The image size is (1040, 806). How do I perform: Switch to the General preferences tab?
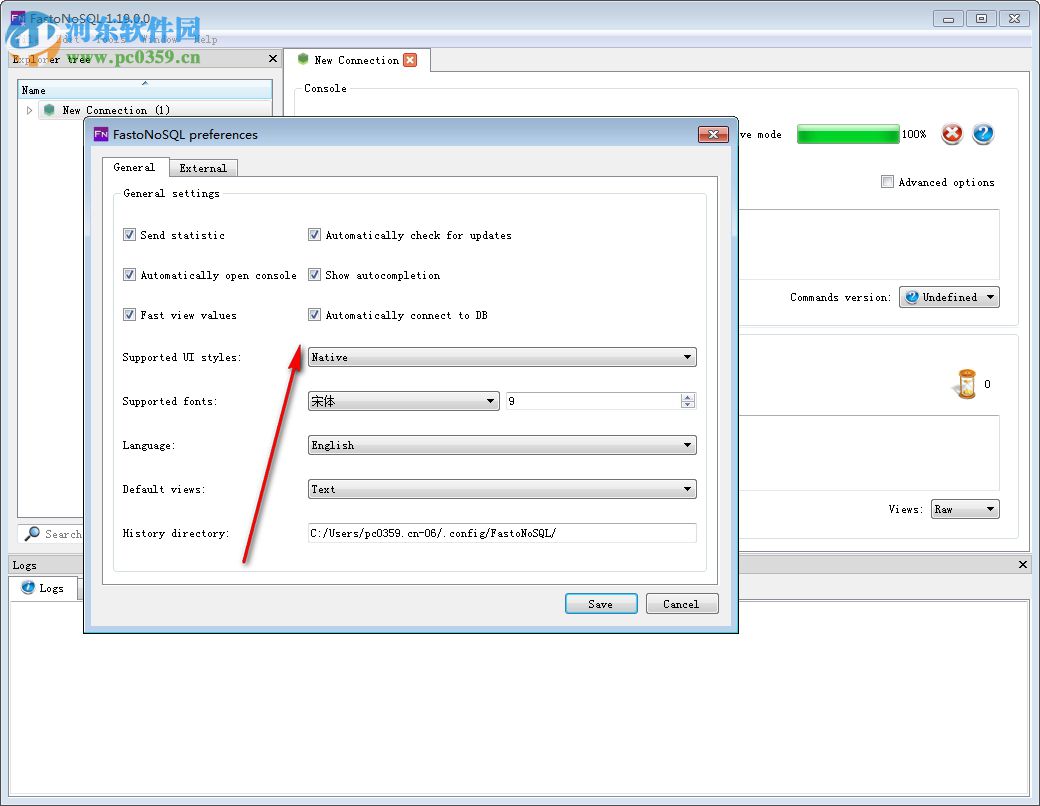pyautogui.click(x=135, y=167)
